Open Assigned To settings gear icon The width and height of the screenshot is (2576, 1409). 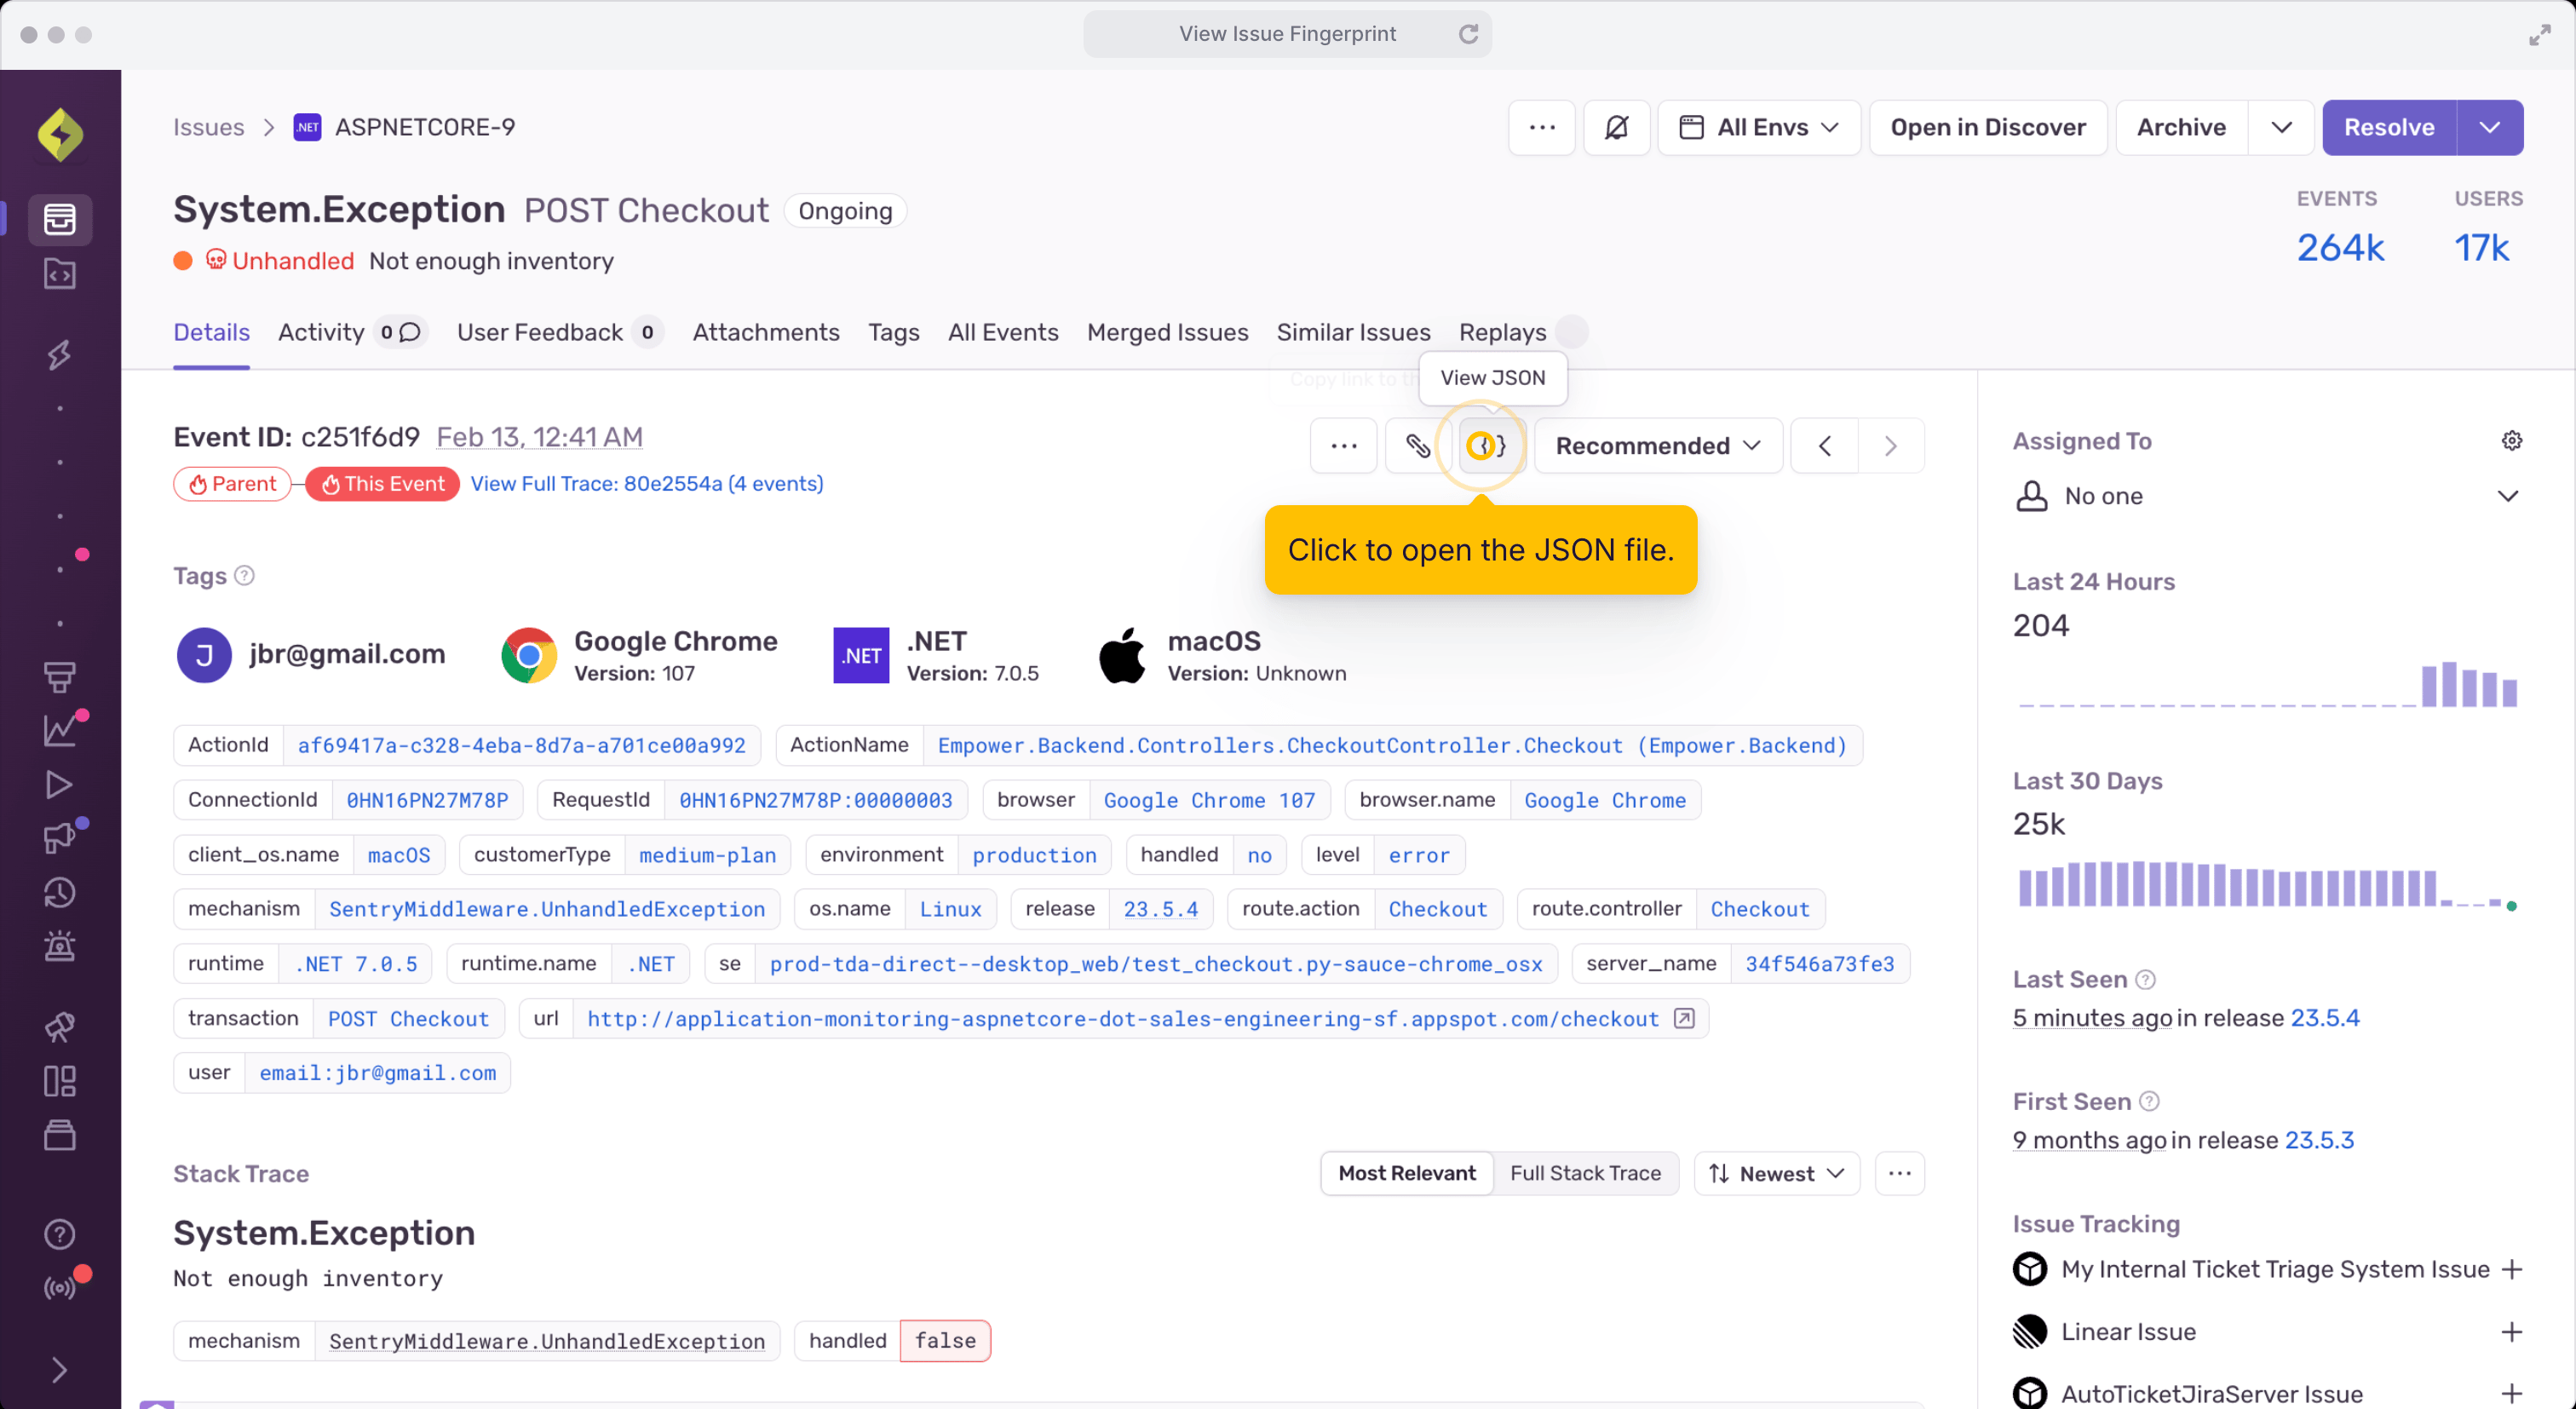(2511, 441)
